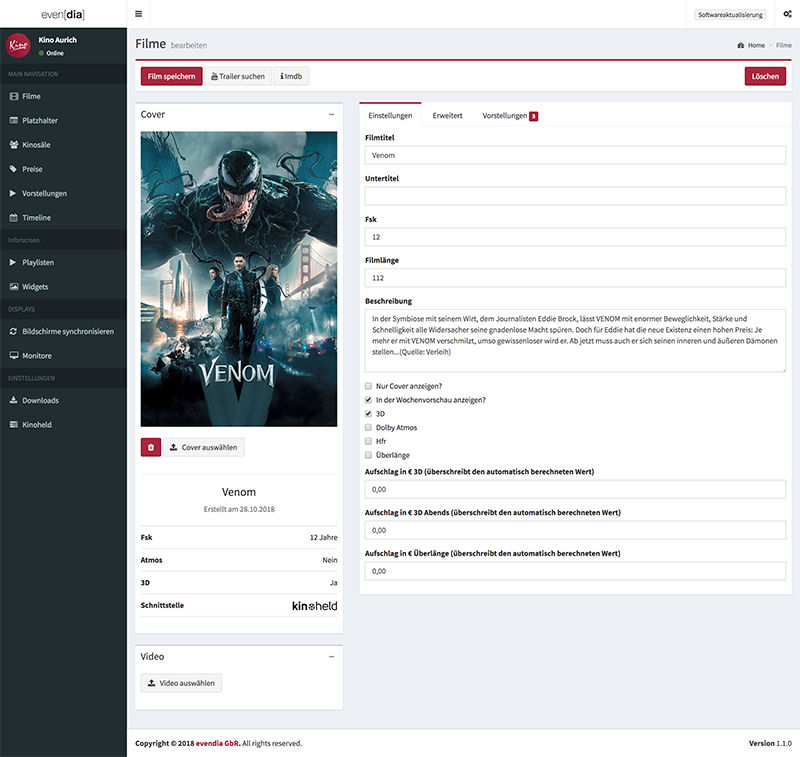Viewport: 800px width, 757px height.
Task: Focus the Aufschlag Überlänge field
Action: click(x=575, y=571)
